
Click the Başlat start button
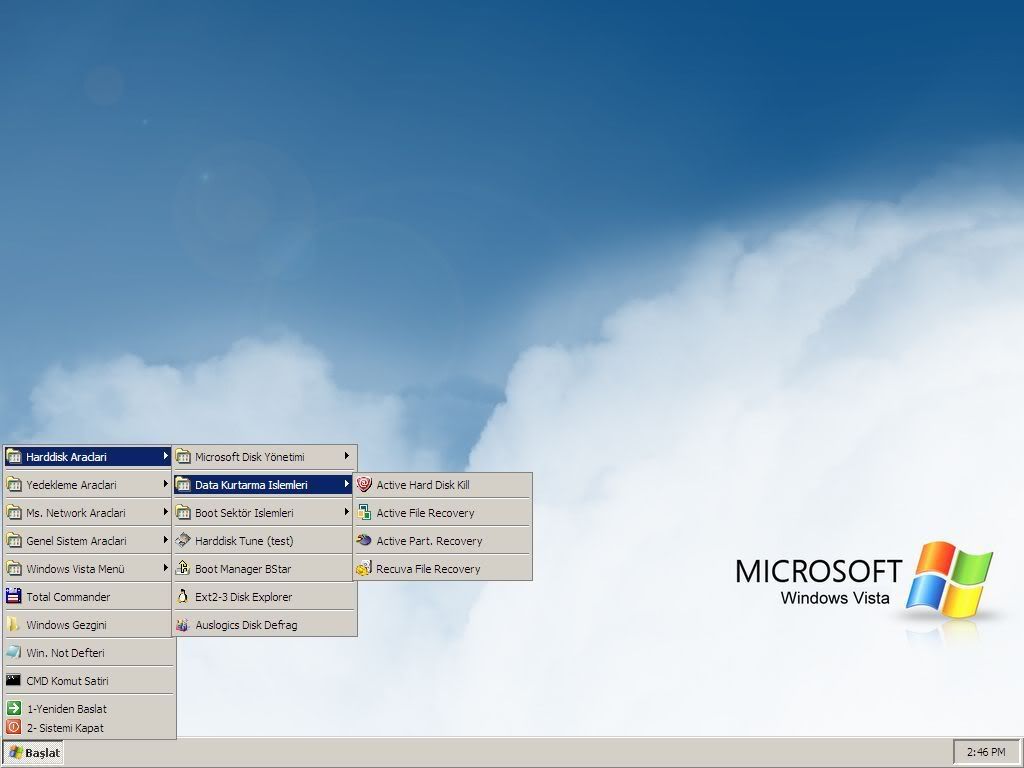pyautogui.click(x=33, y=752)
